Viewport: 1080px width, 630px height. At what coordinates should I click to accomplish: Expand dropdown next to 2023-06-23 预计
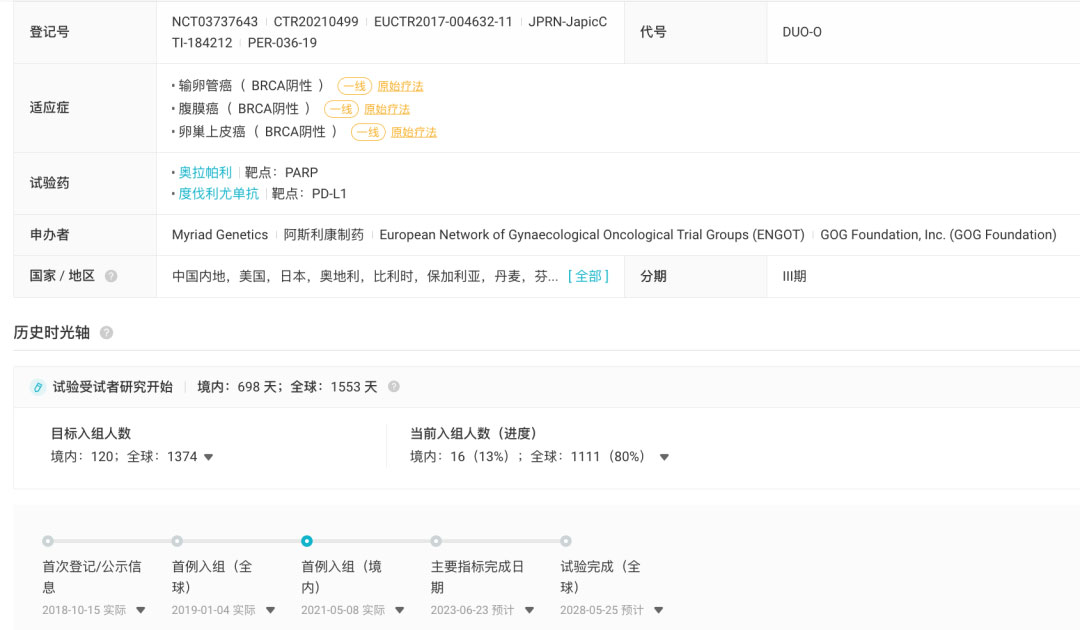529,610
